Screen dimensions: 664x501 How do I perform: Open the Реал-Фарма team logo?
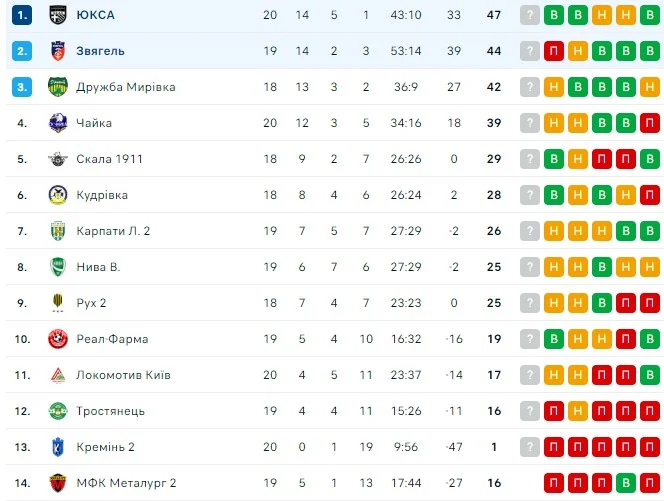[x=57, y=339]
